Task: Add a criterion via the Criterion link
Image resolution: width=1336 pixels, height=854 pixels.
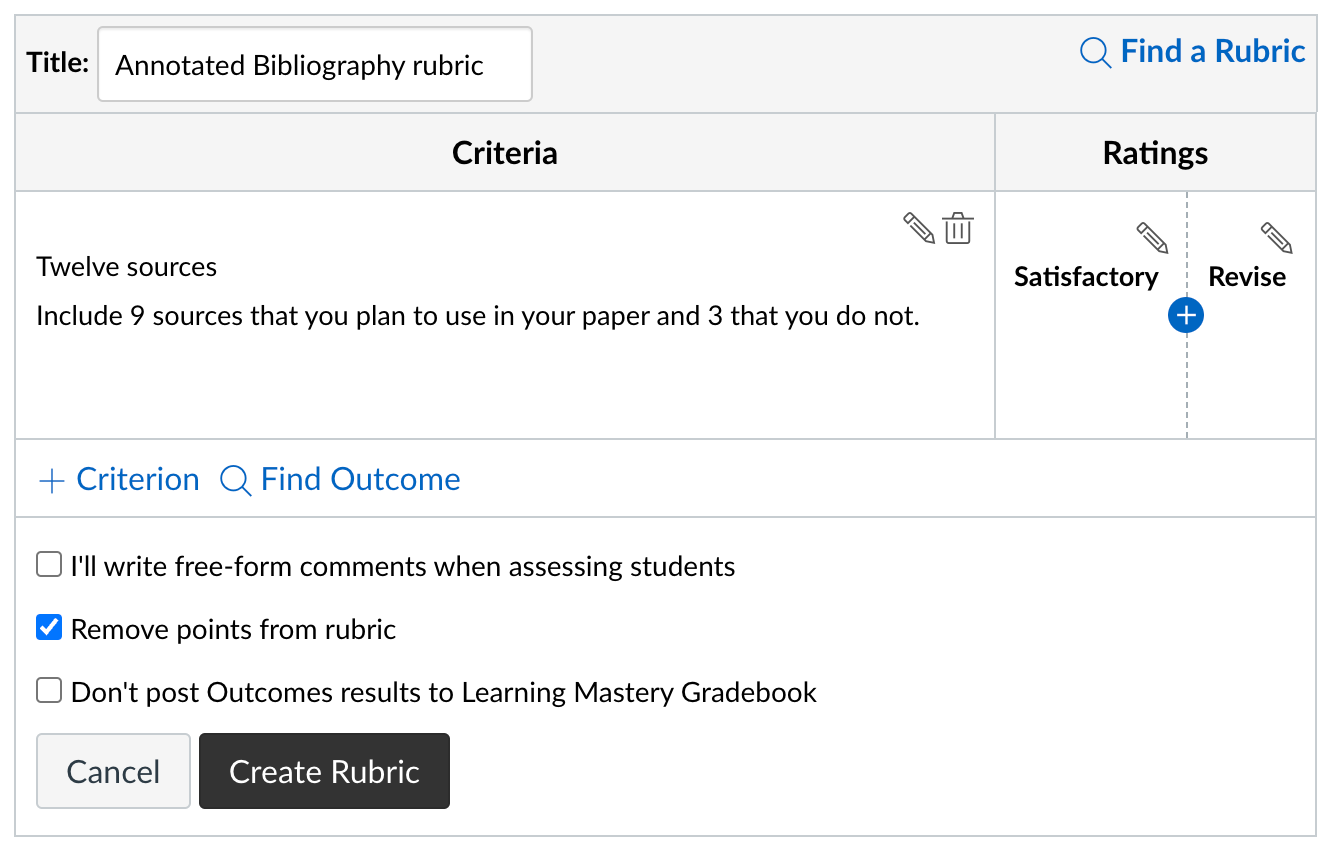Action: [137, 480]
